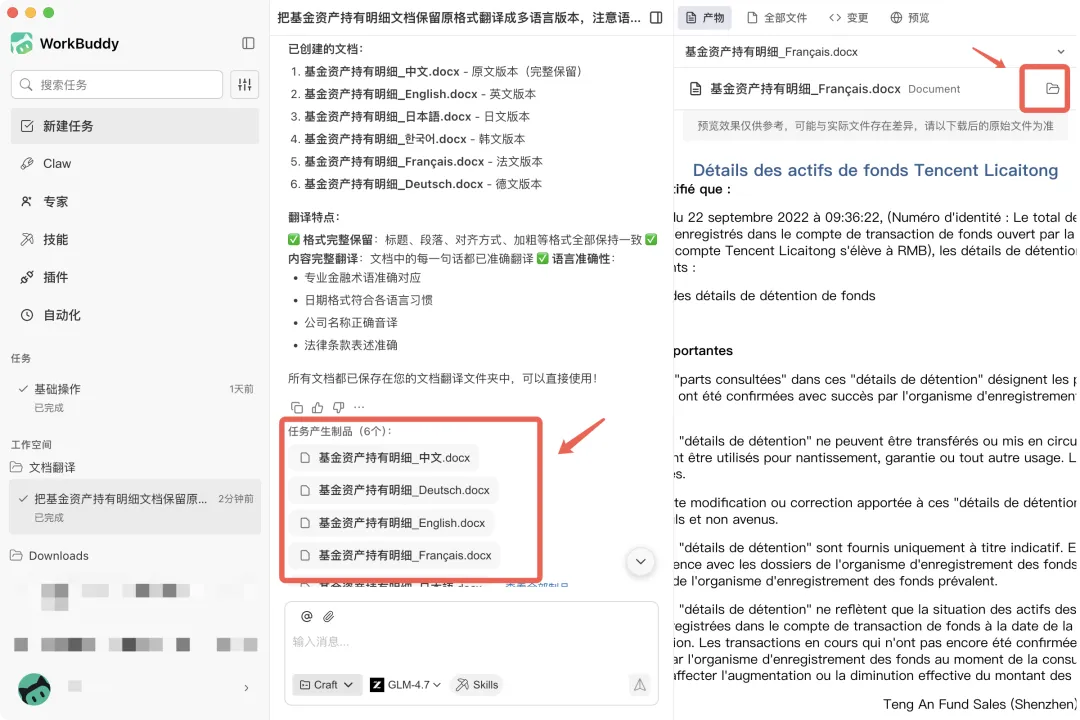The image size is (1080, 720).
Task: Switch to the 产物 tab
Action: [x=705, y=18]
